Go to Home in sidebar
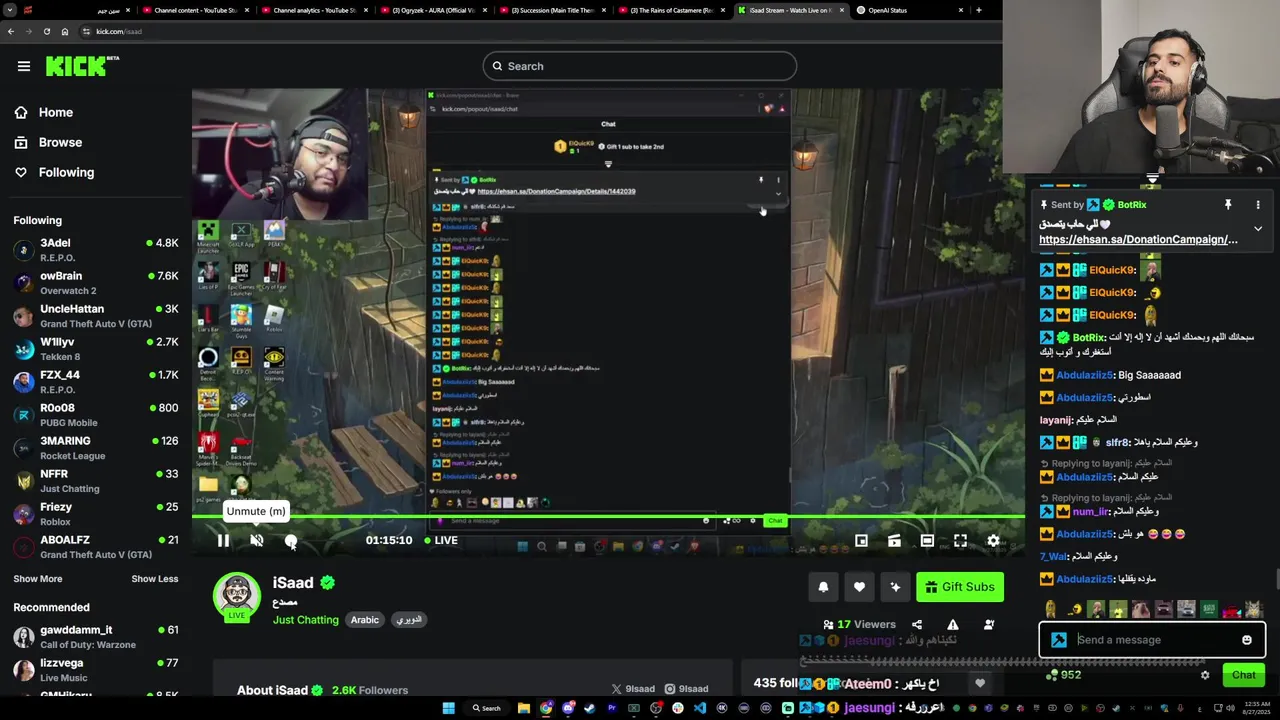 click(x=56, y=112)
